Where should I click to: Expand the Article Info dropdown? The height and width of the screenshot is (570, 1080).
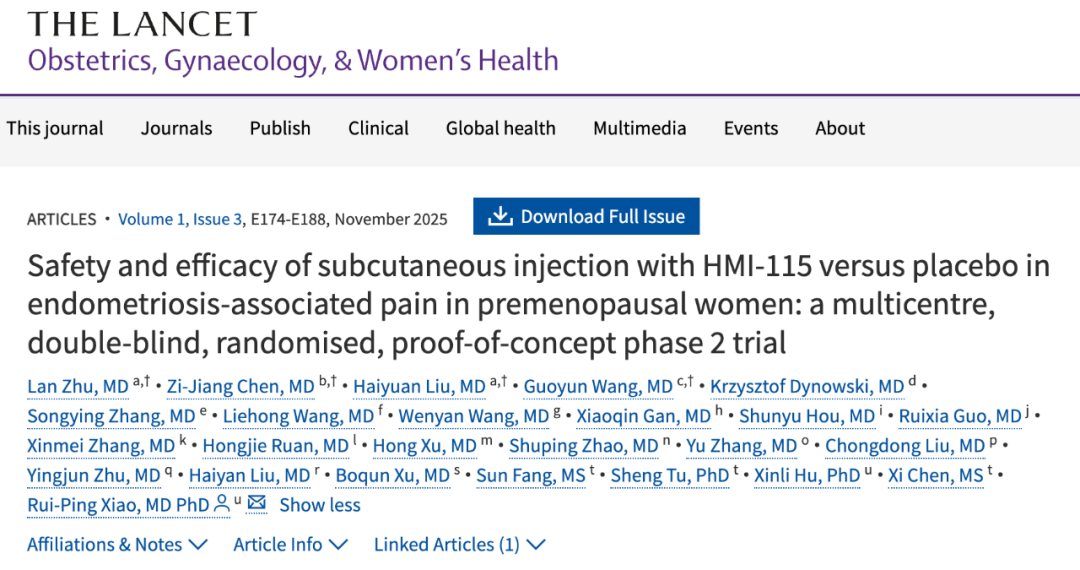(x=290, y=544)
